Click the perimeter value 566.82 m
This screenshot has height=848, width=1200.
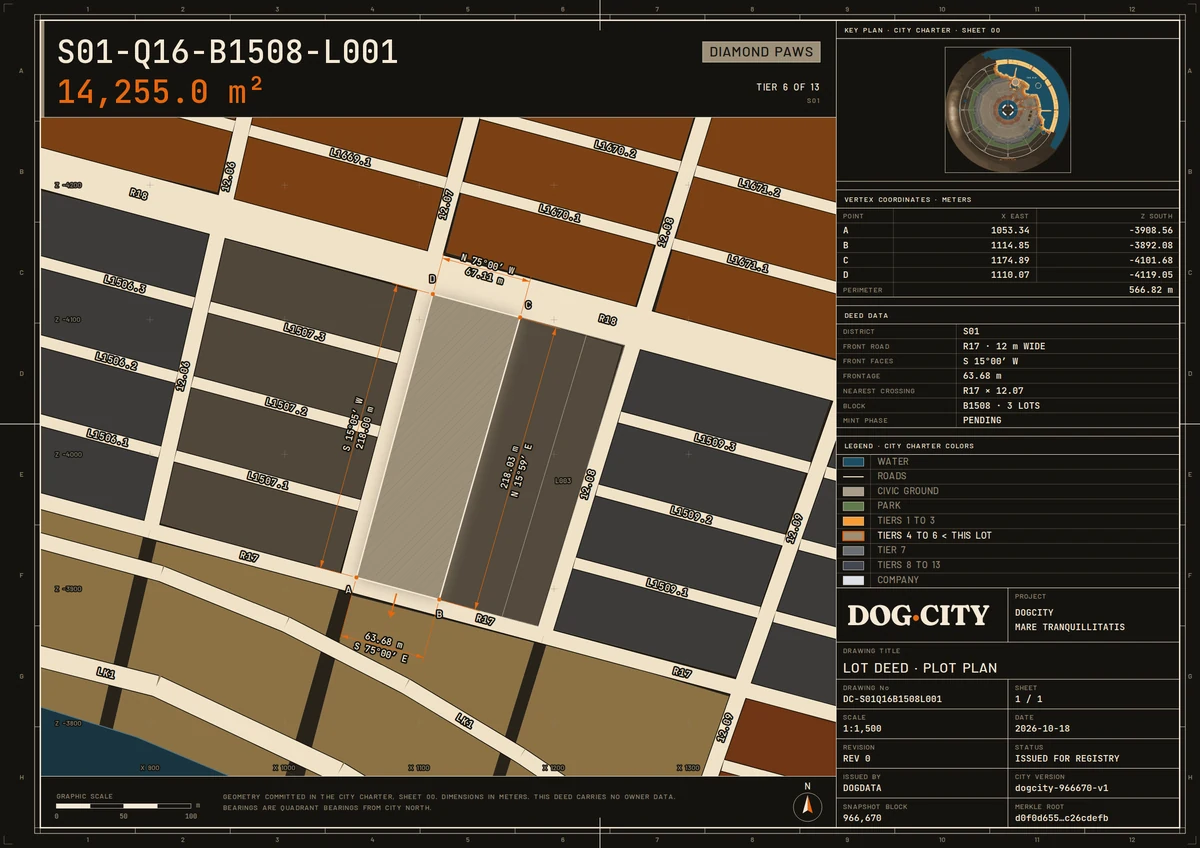[1148, 289]
